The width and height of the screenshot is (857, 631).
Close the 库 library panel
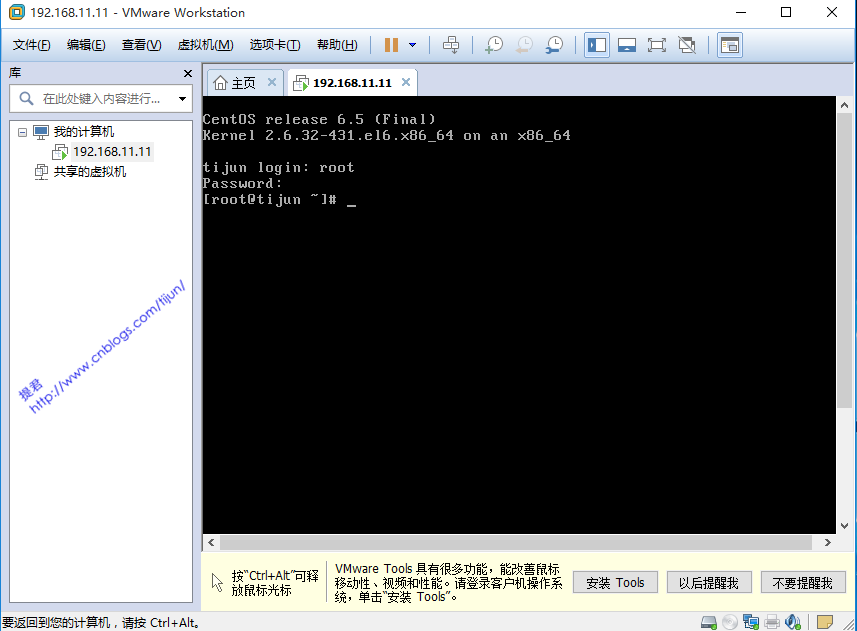[187, 73]
